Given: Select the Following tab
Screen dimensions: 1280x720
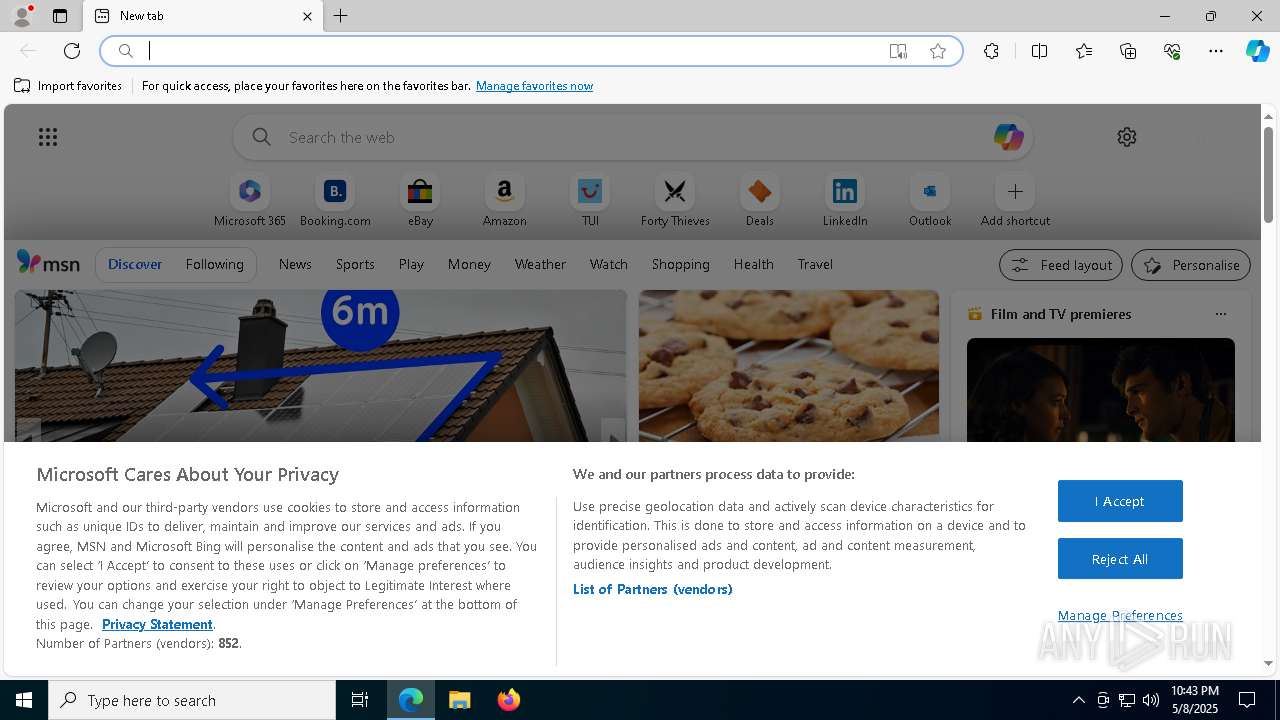Looking at the screenshot, I should coord(214,265).
